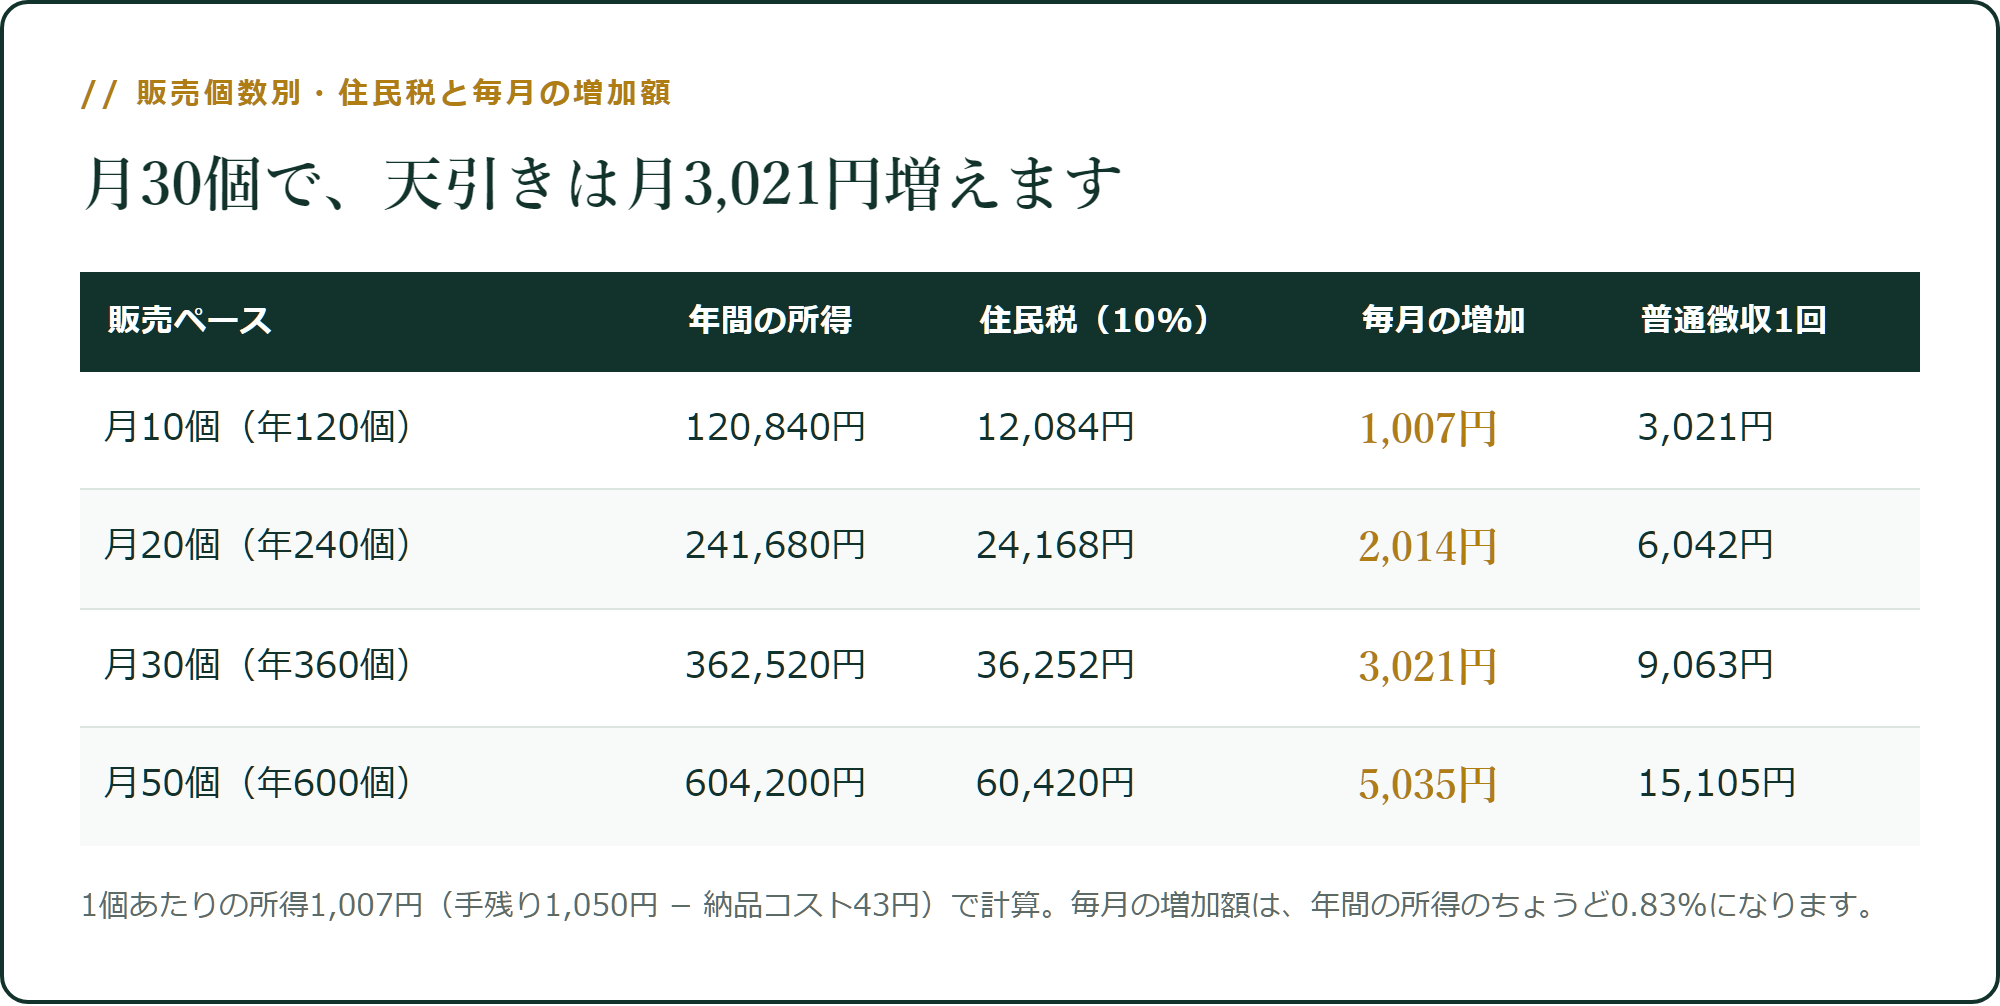The image size is (2000, 1006).
Task: Click the 24,168円 resident tax cell
Action: [1055, 545]
